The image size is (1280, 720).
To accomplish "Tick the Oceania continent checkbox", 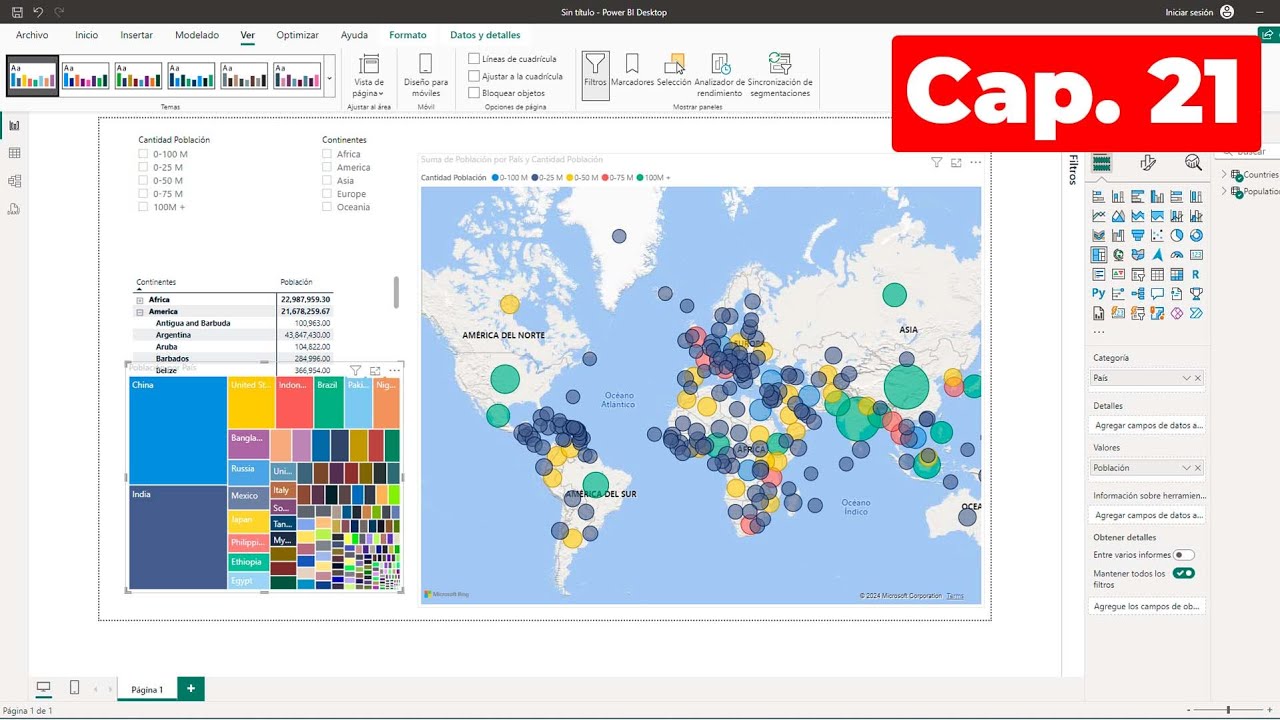I will 327,207.
